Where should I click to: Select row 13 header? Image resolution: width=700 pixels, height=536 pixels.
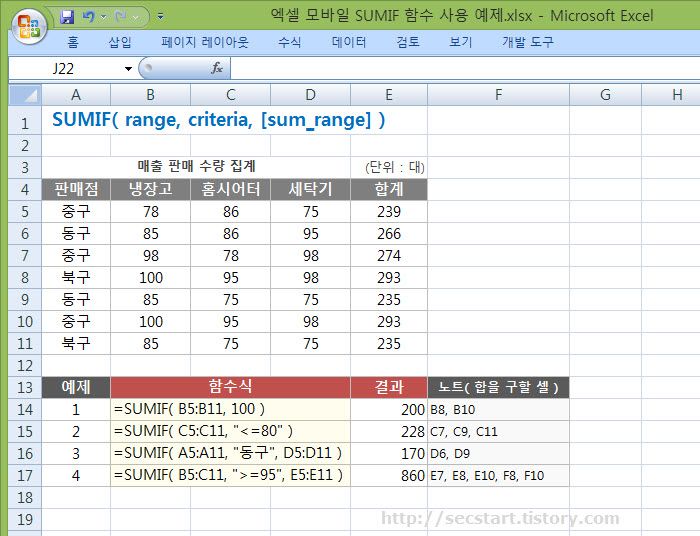point(25,387)
